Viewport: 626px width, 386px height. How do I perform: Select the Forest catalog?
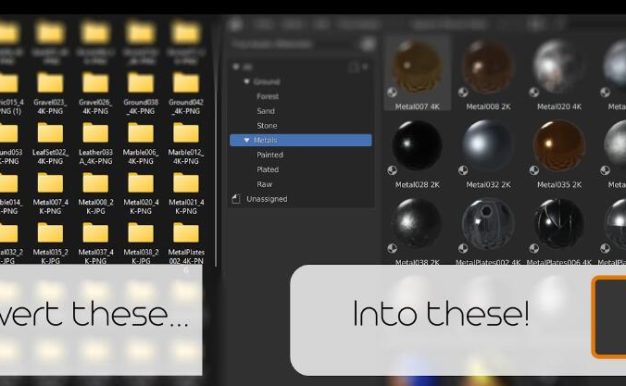coord(267,96)
